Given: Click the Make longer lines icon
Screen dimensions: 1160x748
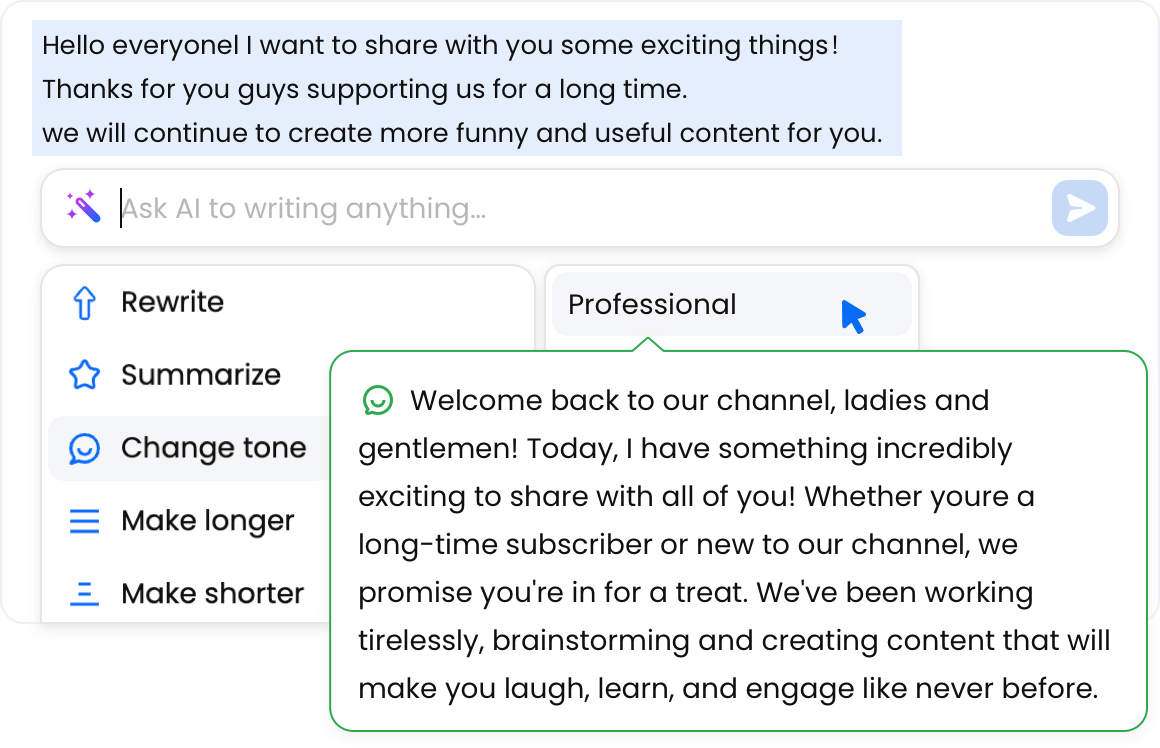Looking at the screenshot, I should (85, 521).
